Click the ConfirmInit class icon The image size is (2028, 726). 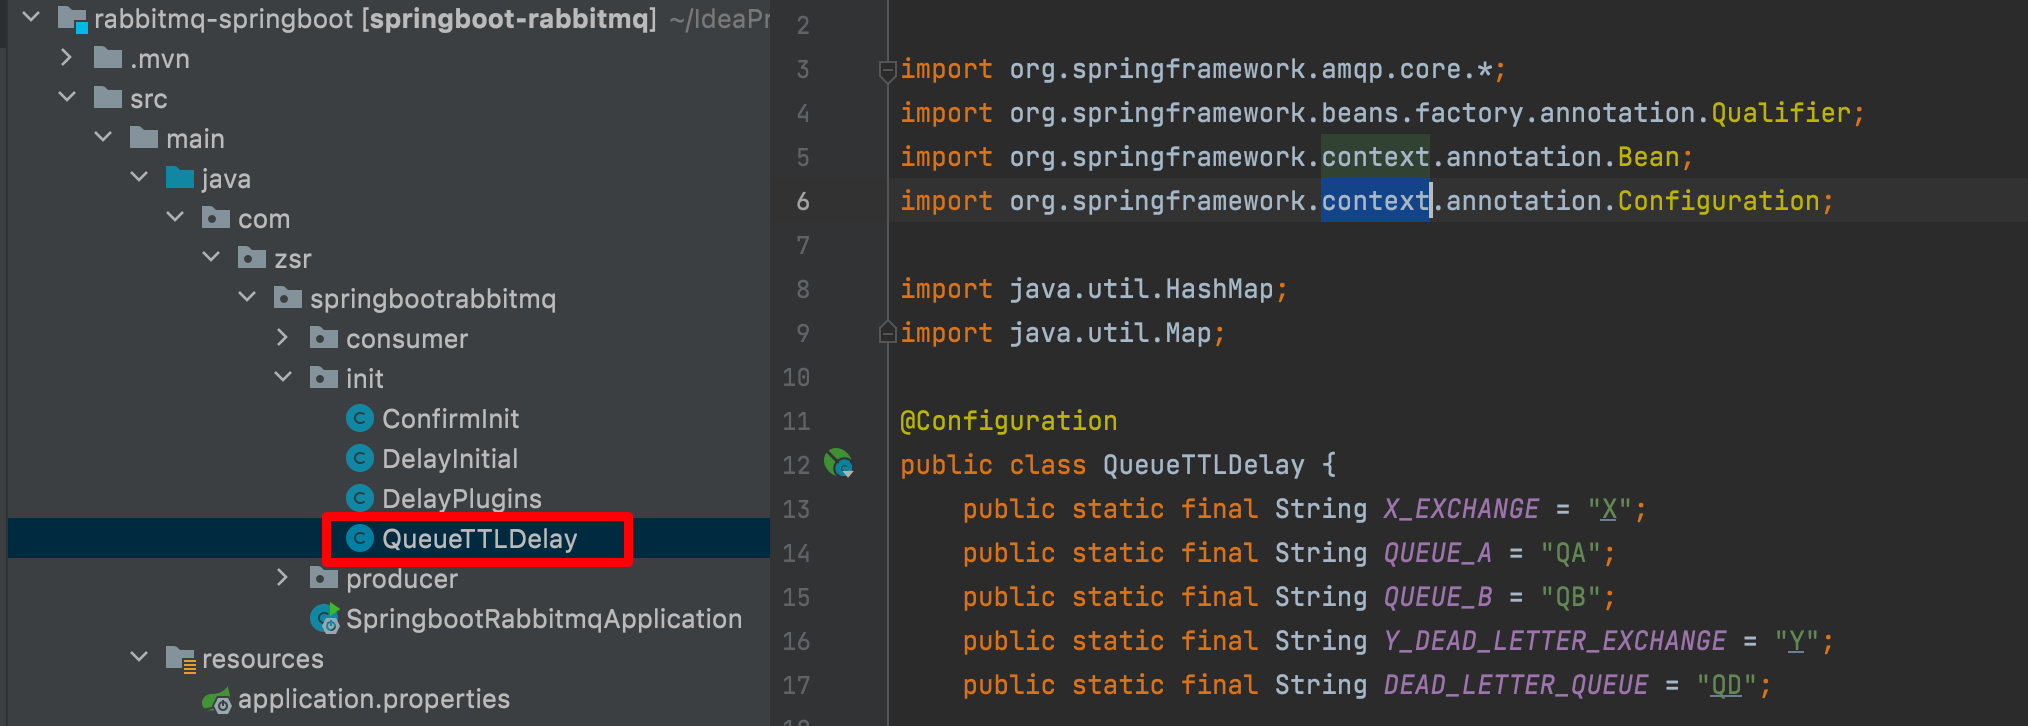[359, 418]
